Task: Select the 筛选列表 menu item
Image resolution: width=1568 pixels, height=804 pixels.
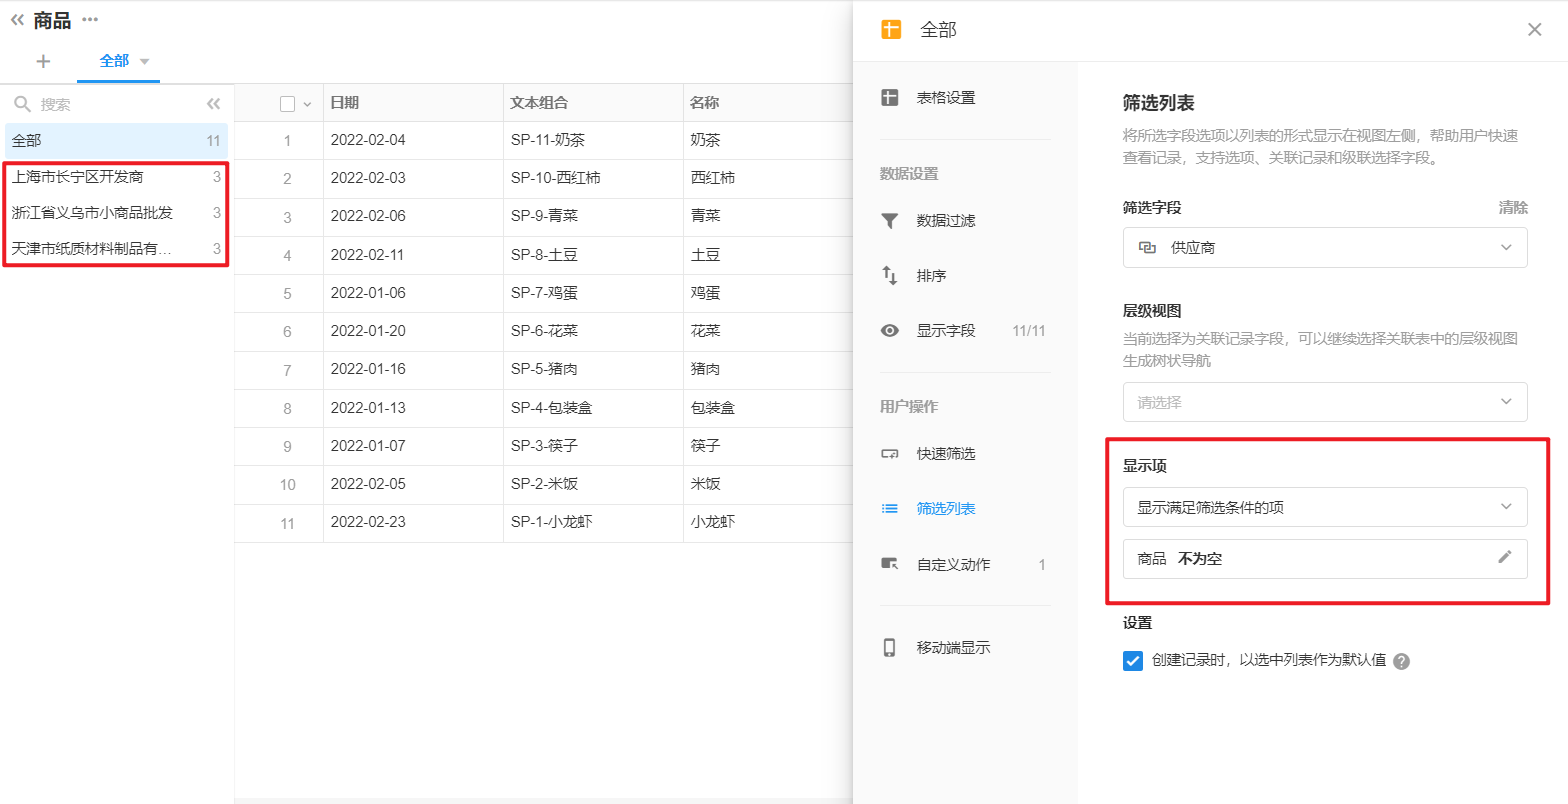Action: (x=945, y=508)
